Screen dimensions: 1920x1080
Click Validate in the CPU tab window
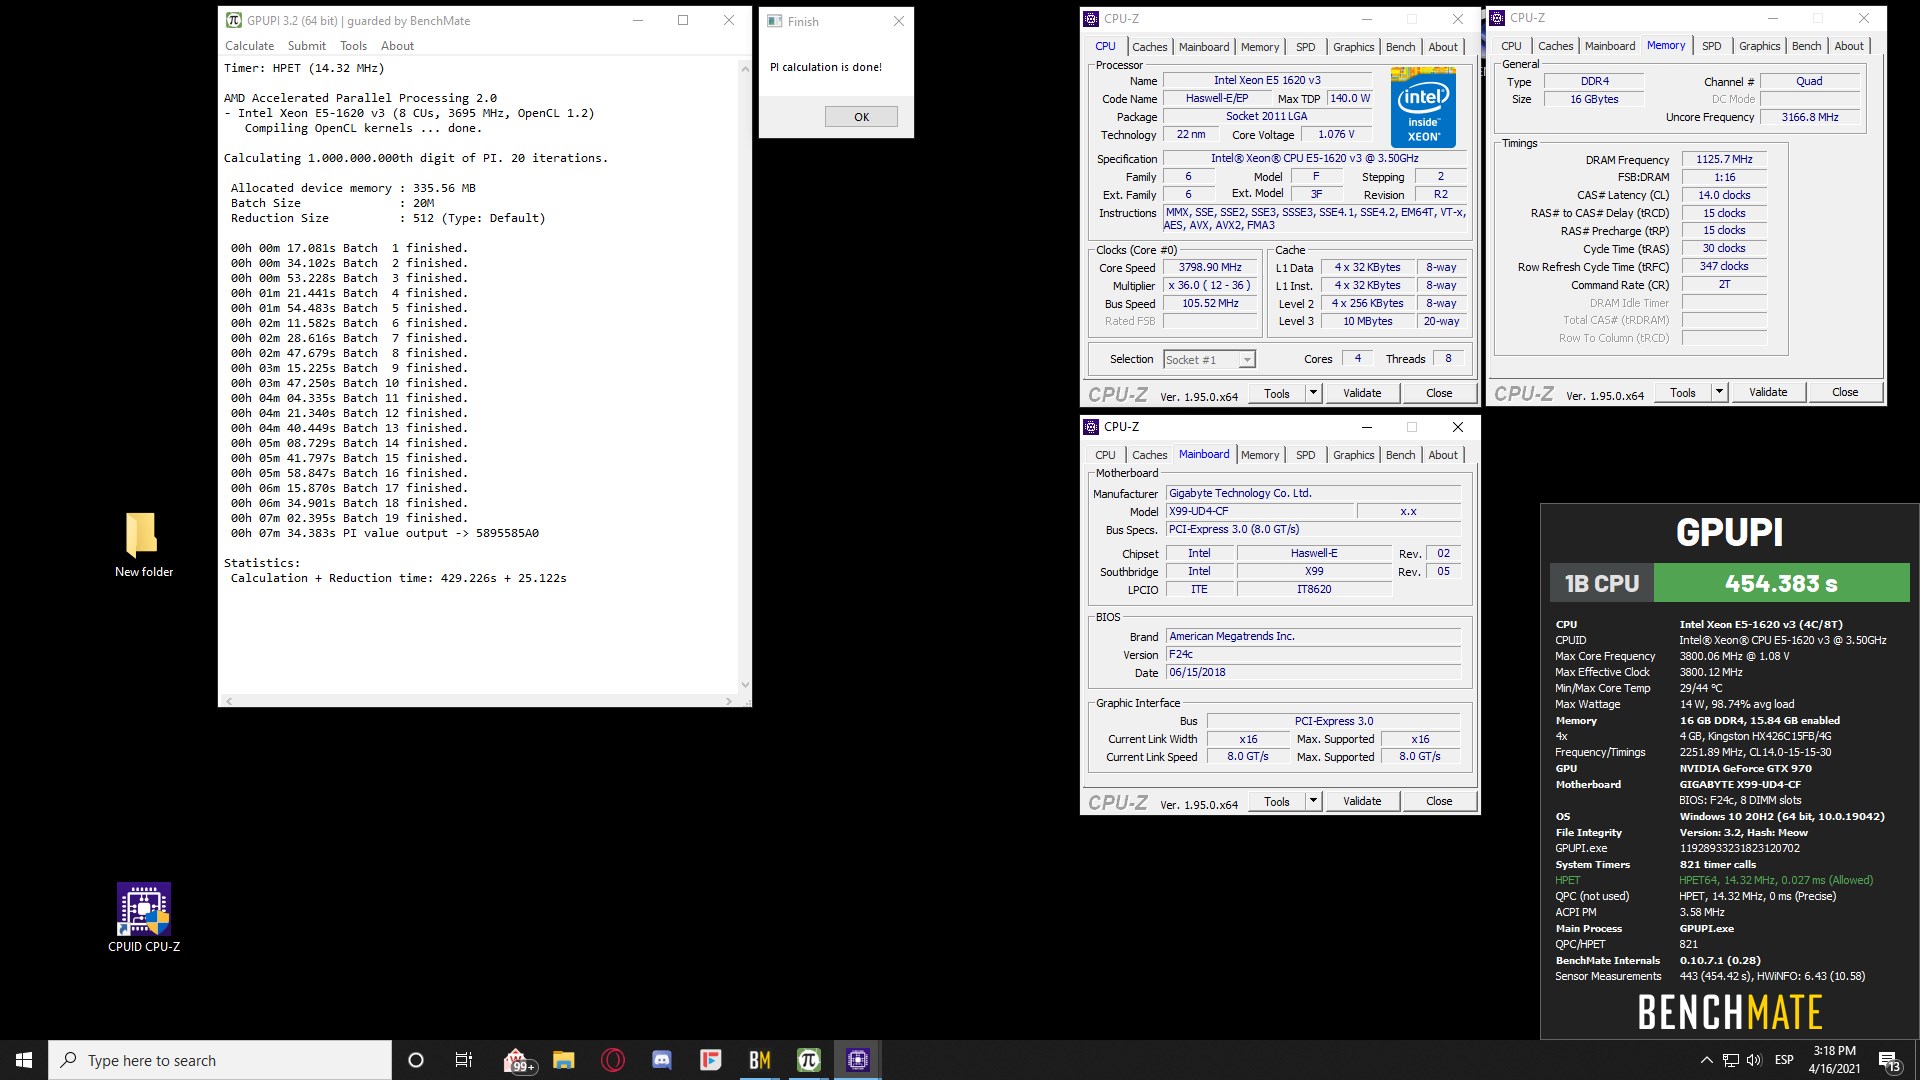1362,393
